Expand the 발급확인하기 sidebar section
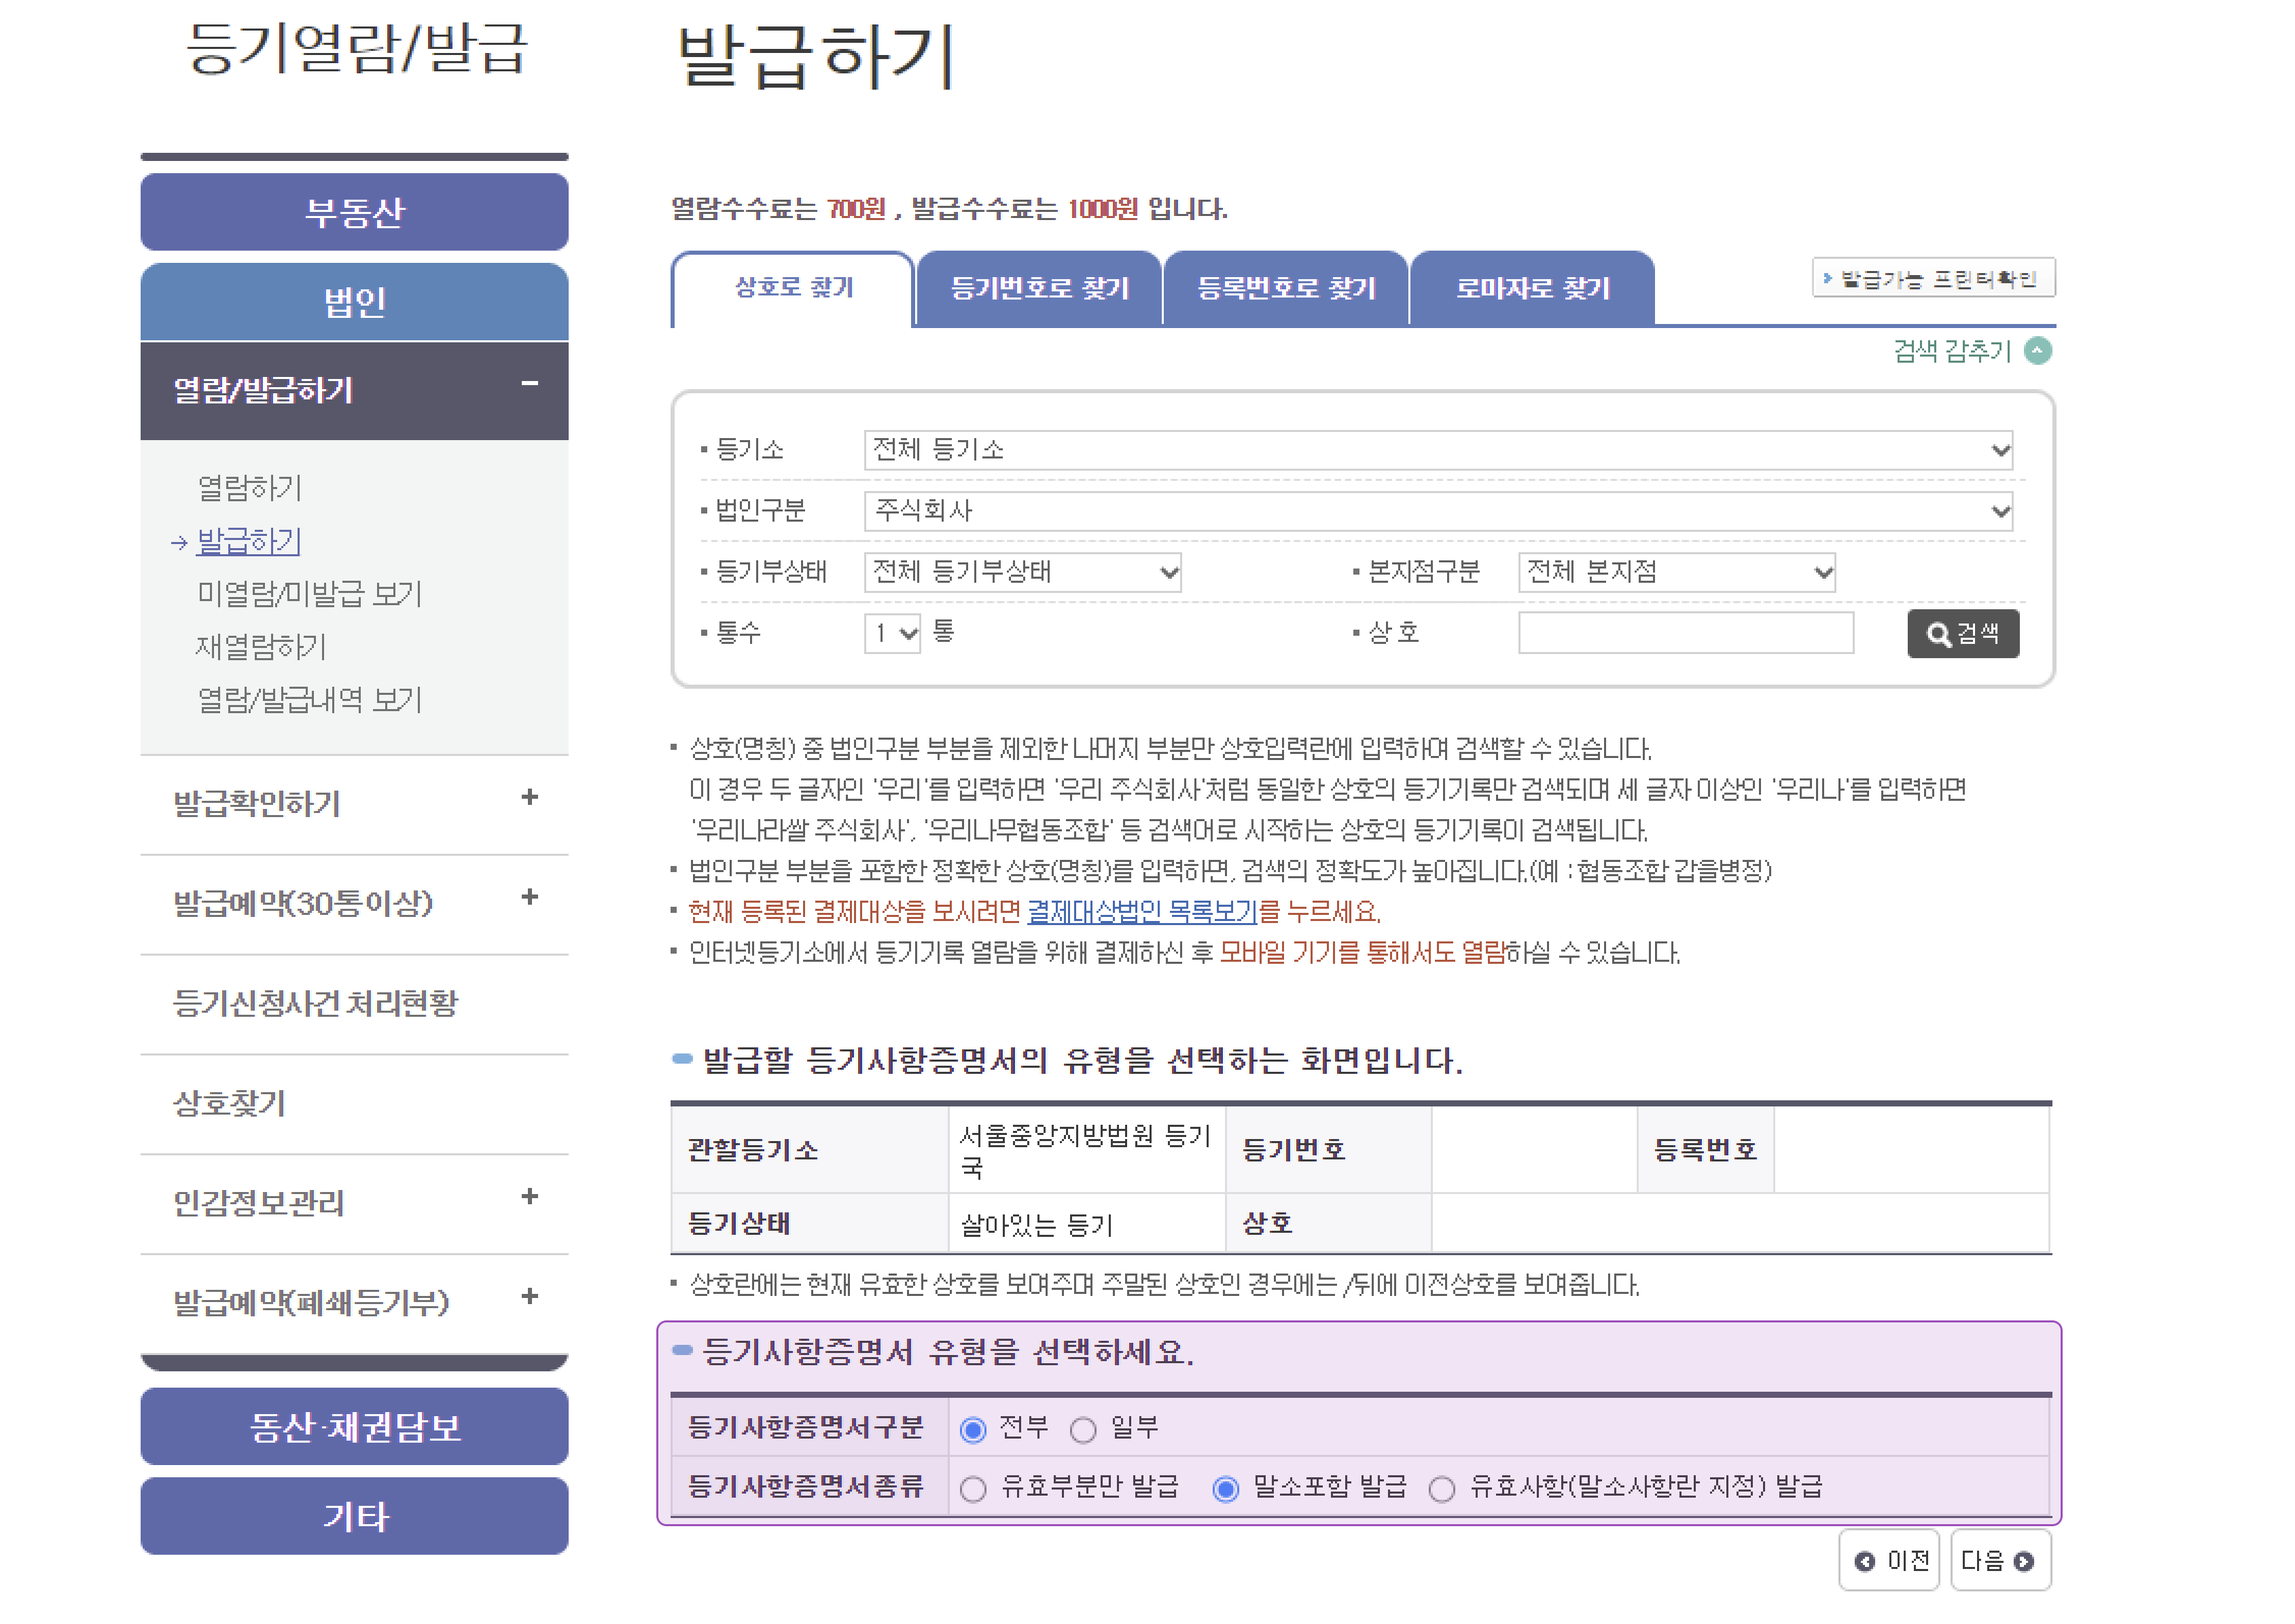This screenshot has width=2295, height=1624. point(355,804)
